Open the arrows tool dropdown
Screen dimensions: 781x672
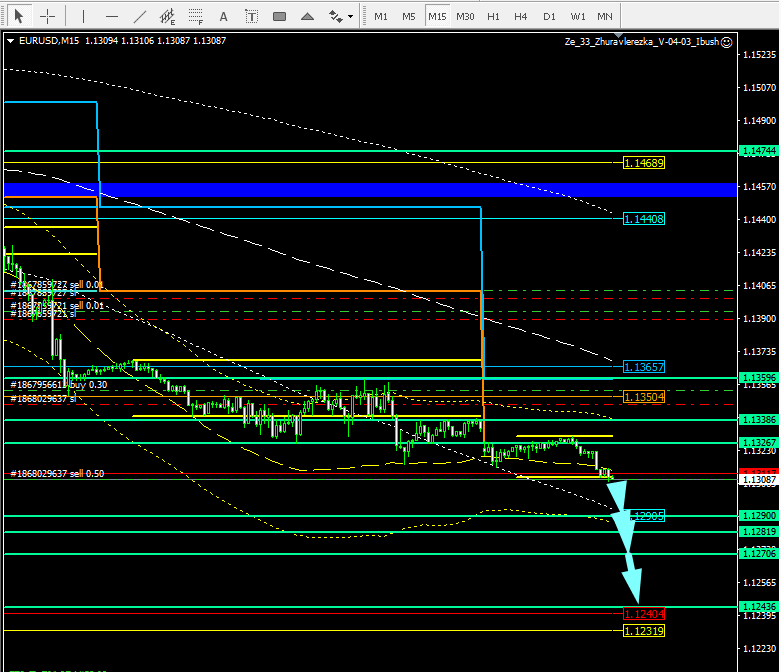coord(351,16)
